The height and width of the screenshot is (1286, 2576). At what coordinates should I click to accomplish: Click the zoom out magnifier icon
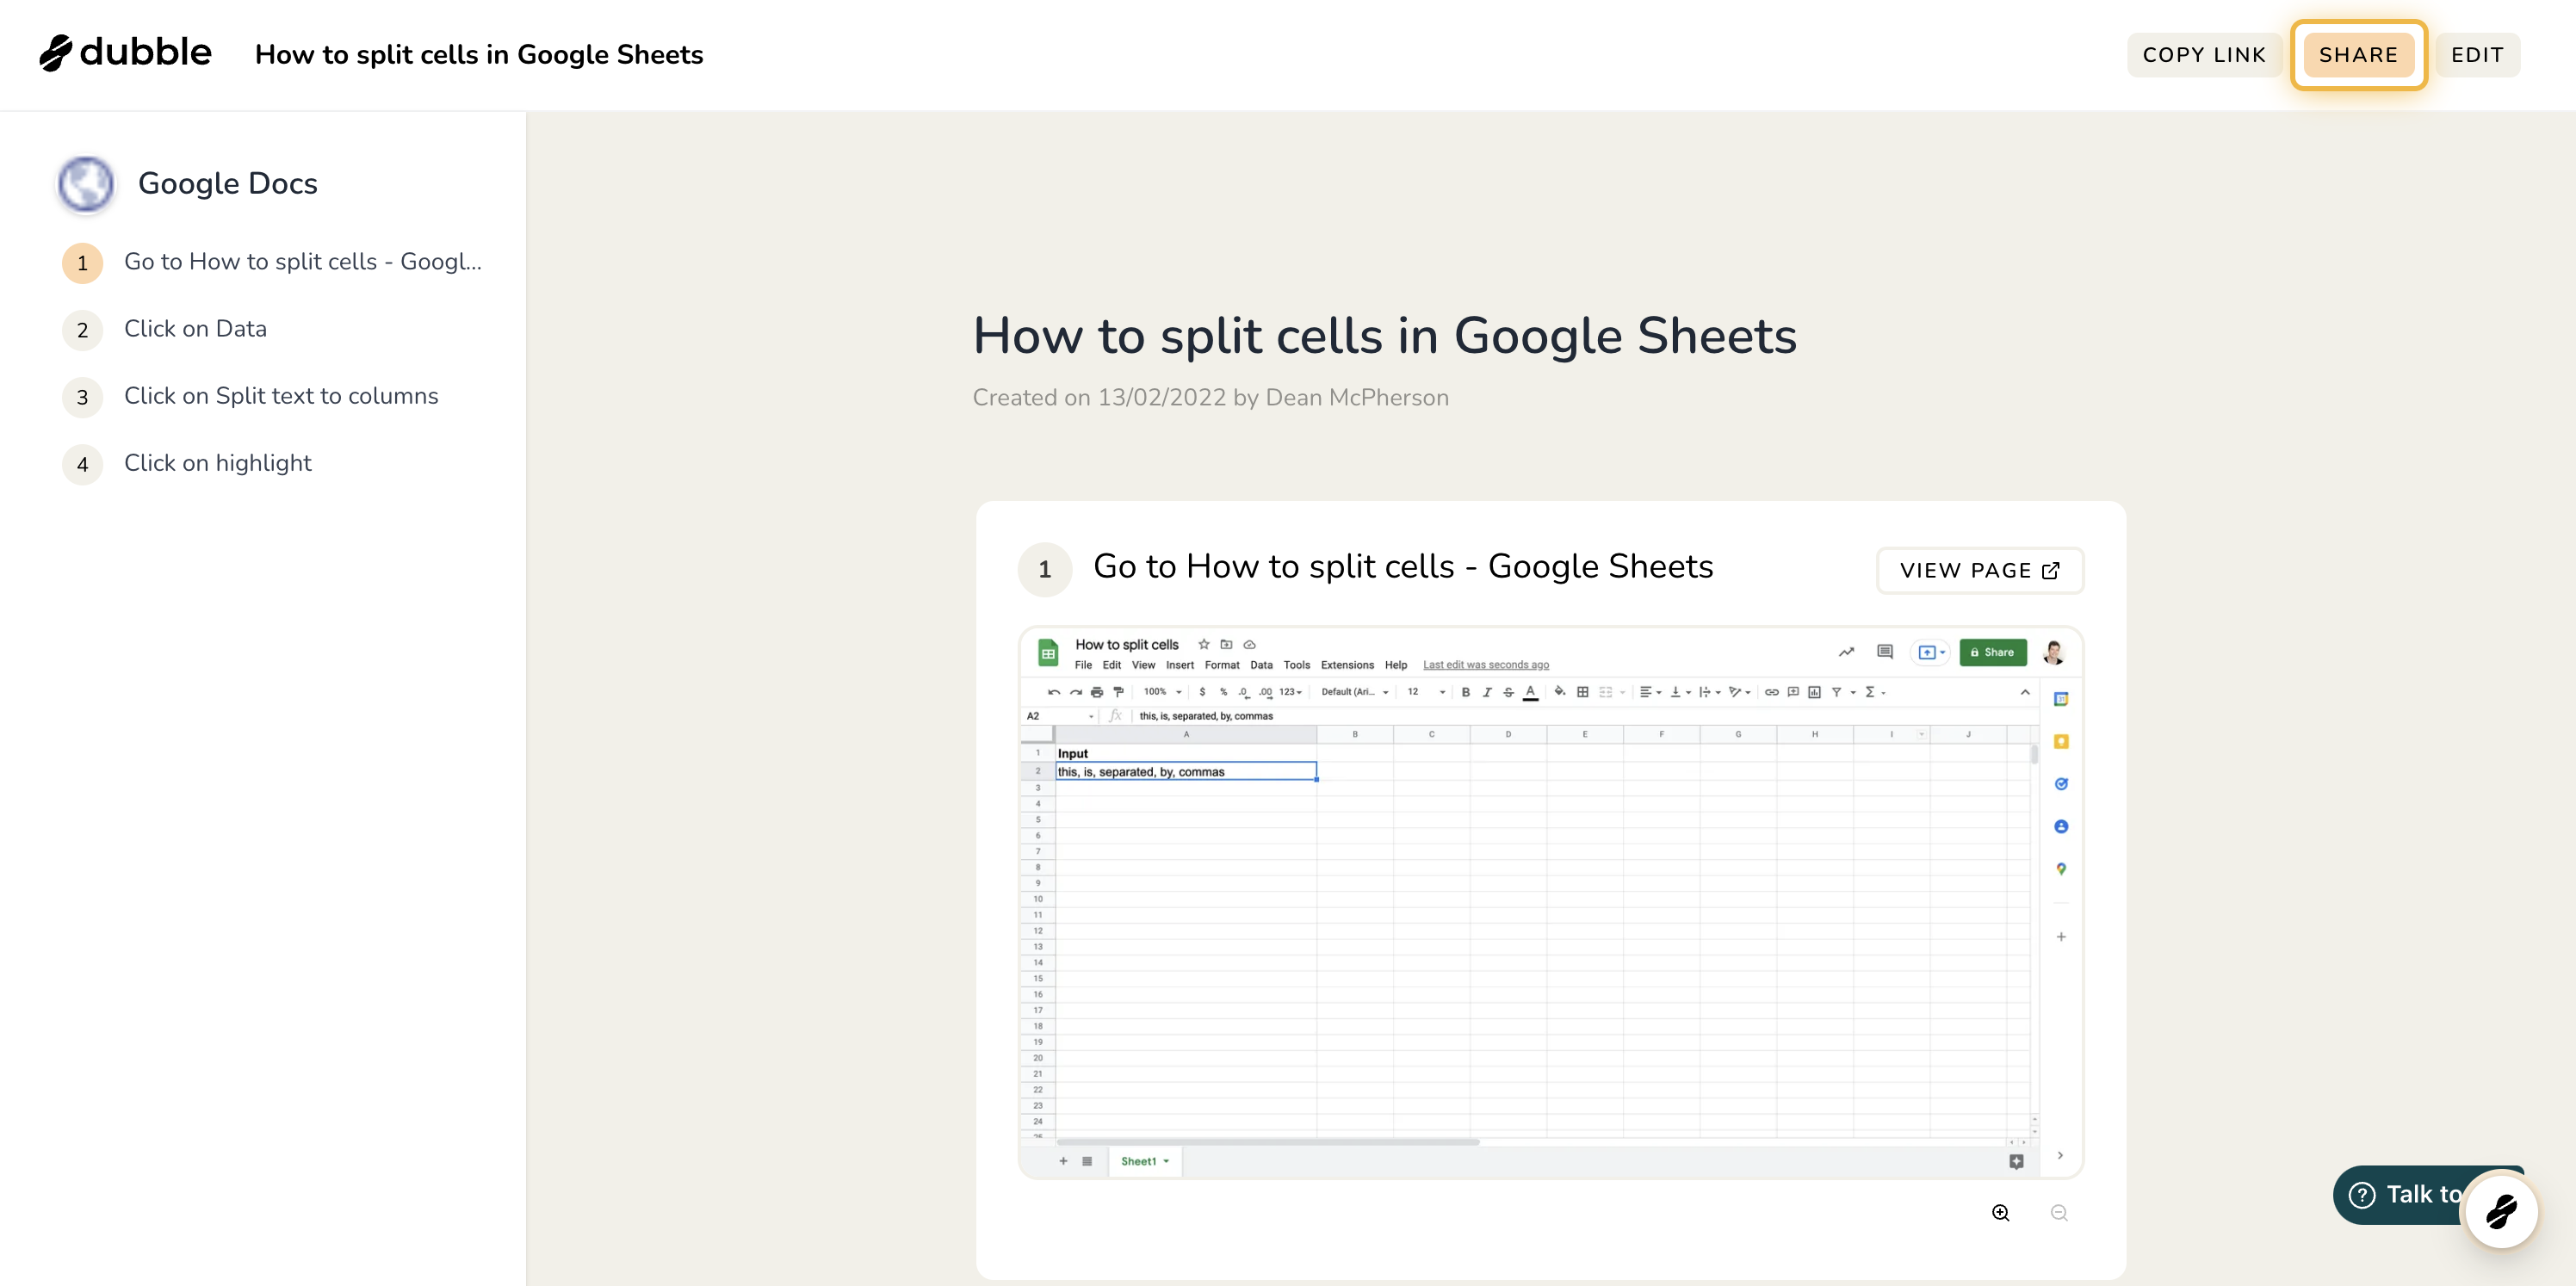point(2059,1213)
